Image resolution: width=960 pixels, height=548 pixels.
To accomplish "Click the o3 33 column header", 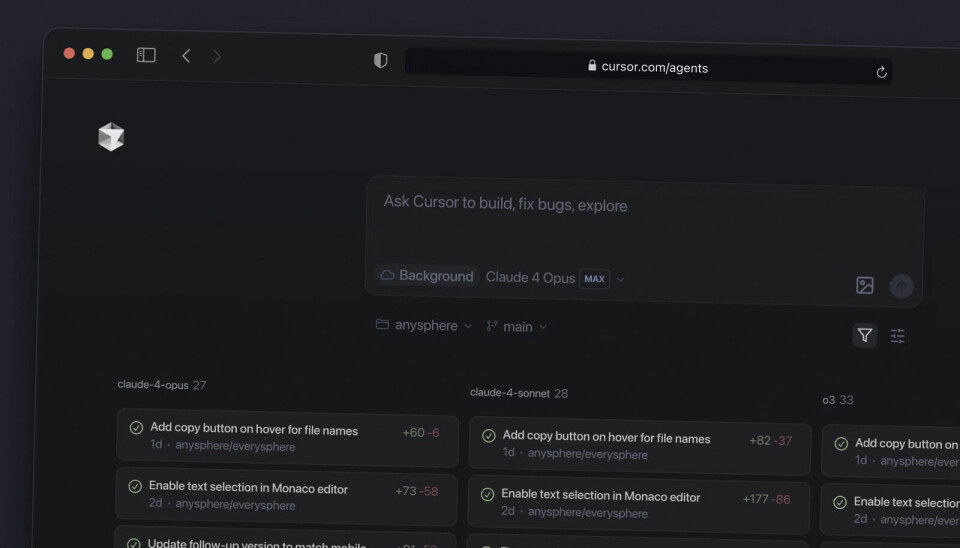I will (838, 400).
